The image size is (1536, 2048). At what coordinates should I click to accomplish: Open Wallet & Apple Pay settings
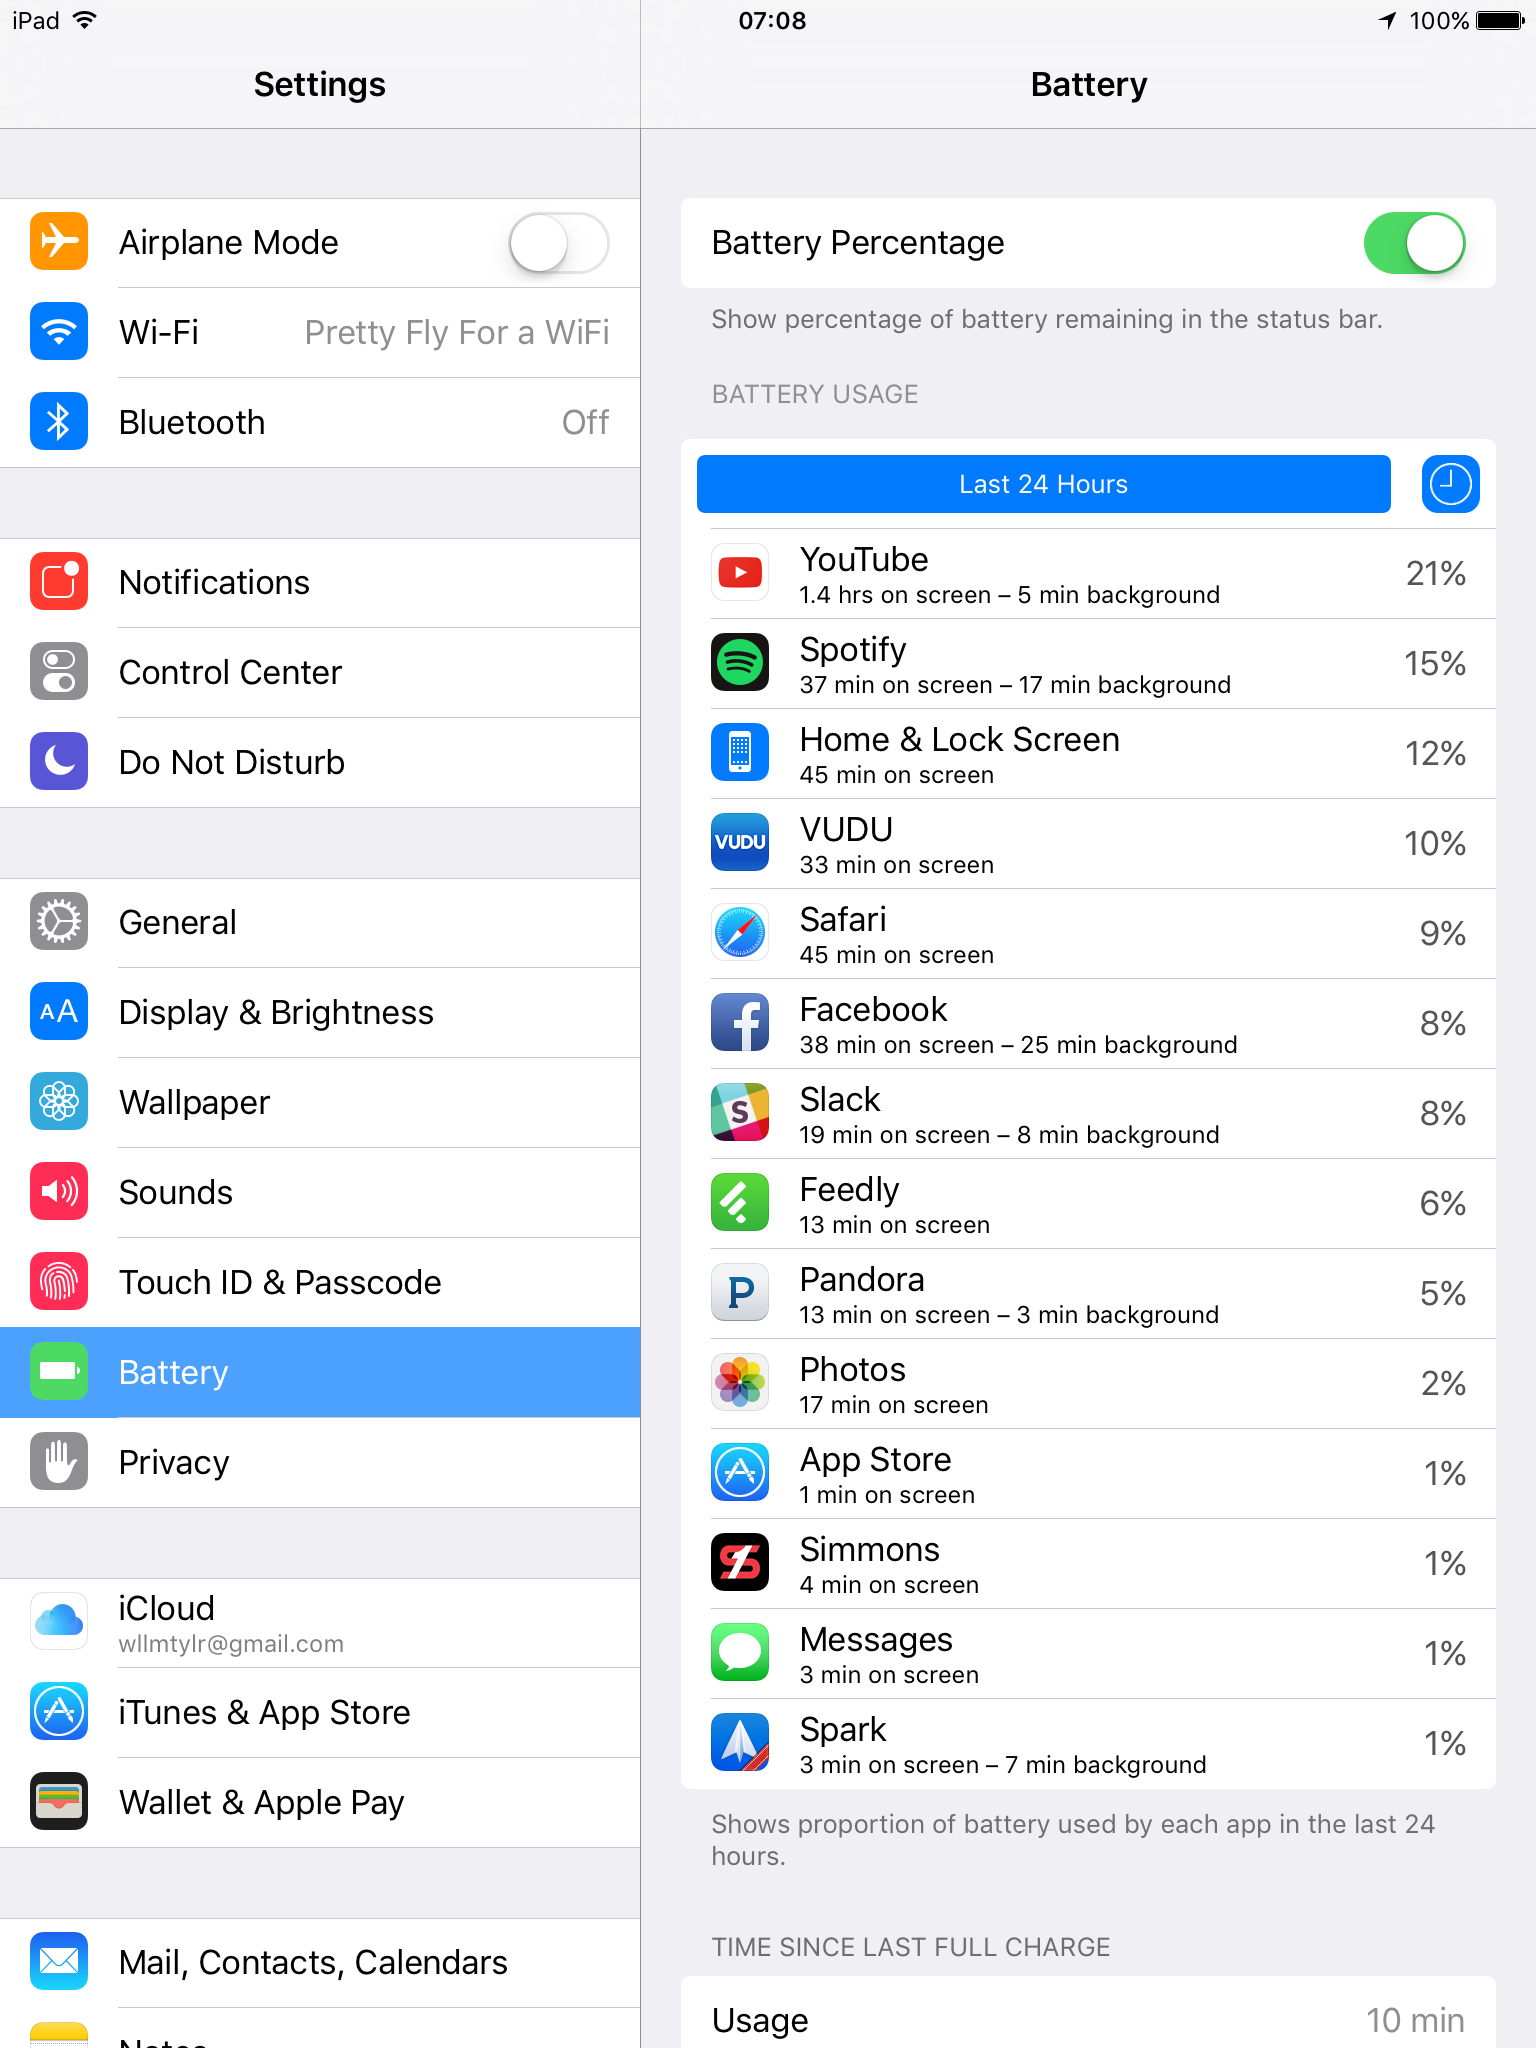[x=320, y=1803]
